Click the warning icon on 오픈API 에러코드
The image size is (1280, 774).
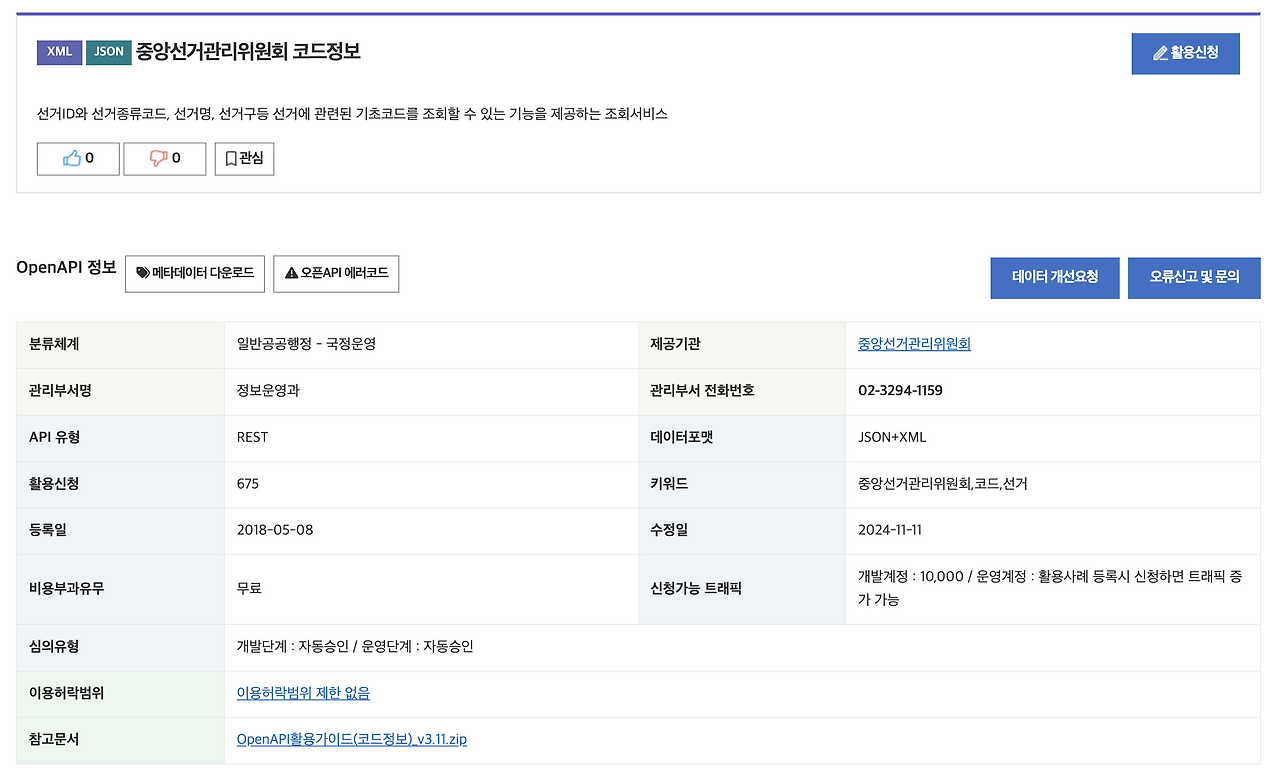[x=291, y=274]
